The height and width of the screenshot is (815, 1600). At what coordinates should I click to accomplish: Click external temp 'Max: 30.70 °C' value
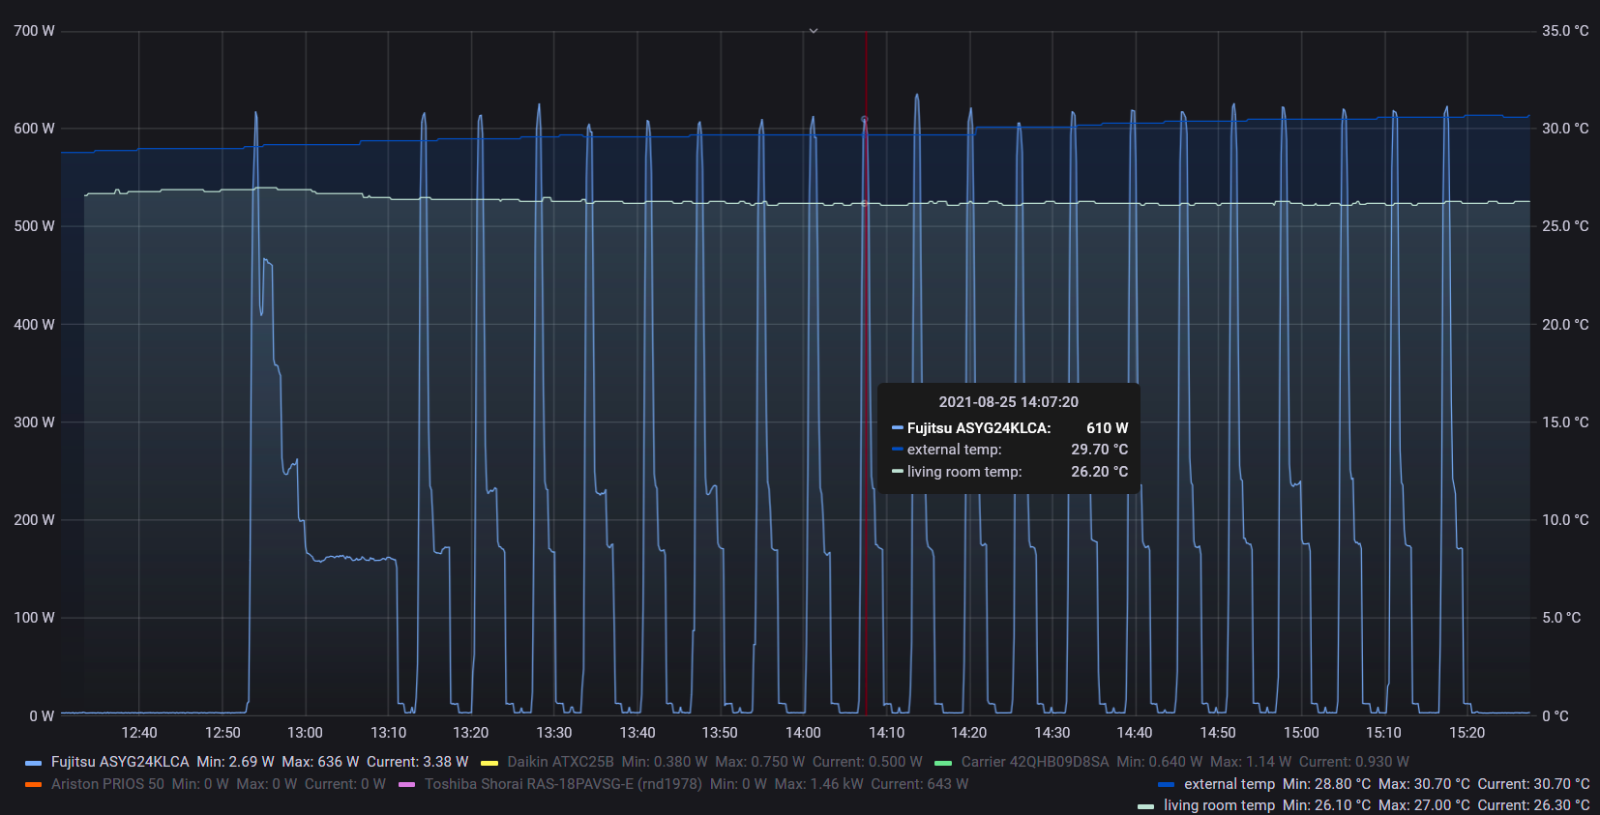(1424, 784)
